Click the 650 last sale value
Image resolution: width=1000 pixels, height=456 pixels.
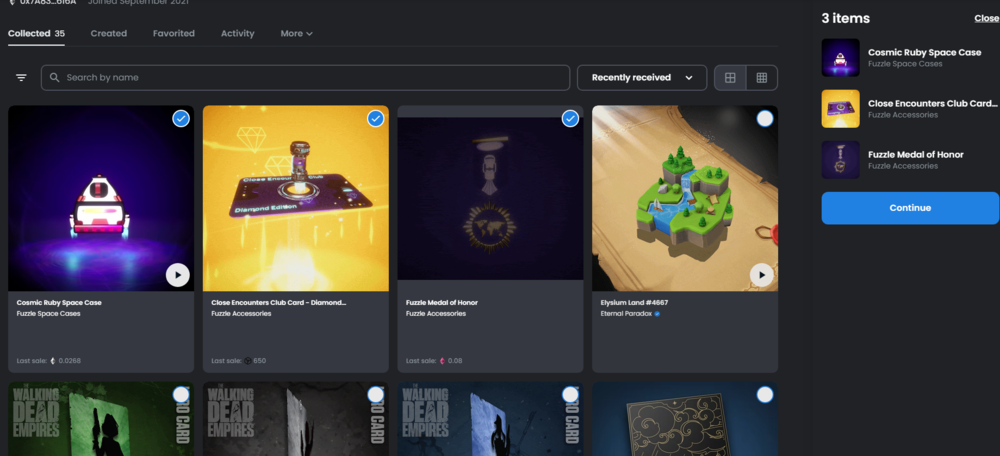pos(260,361)
